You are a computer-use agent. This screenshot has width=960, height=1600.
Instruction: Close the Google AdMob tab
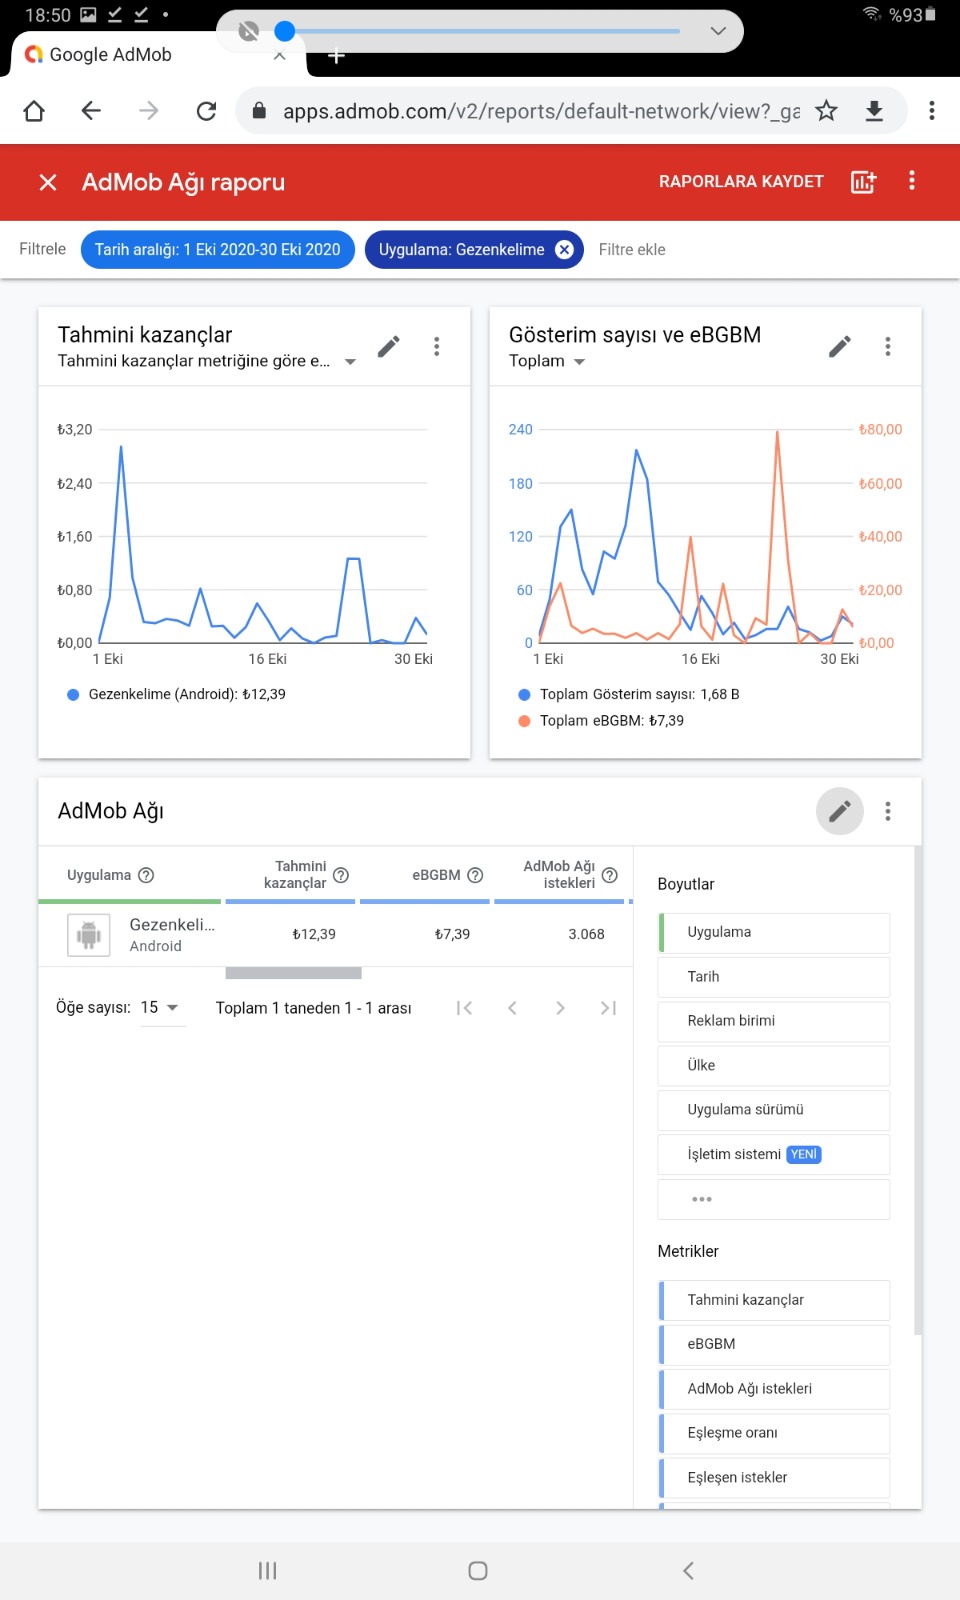280,56
